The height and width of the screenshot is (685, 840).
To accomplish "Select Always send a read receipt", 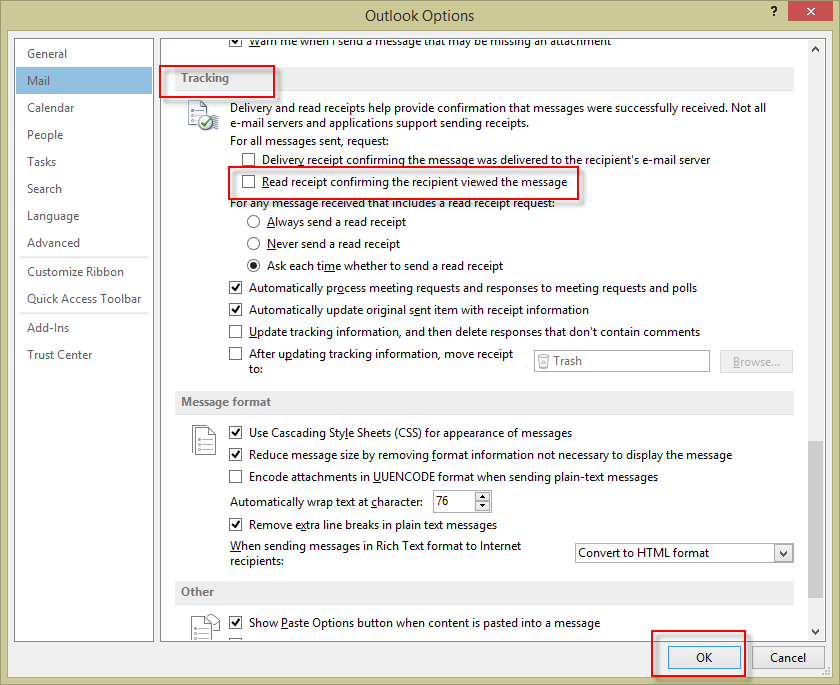I will coord(253,222).
